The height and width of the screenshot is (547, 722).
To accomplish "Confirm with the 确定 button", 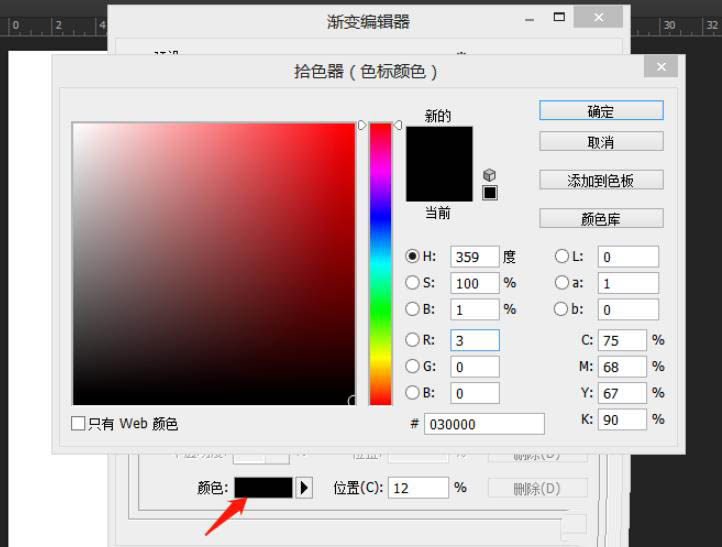I will coord(601,111).
